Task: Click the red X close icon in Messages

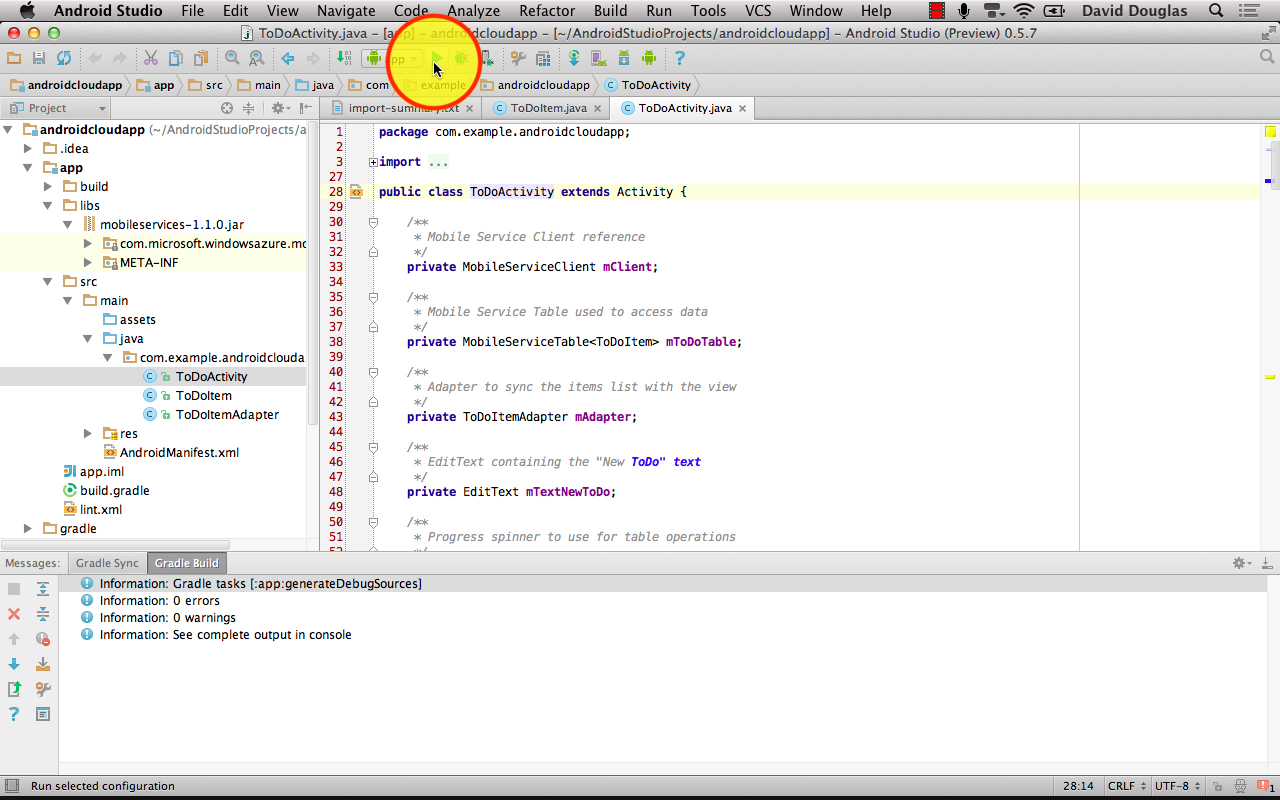Action: (x=14, y=613)
